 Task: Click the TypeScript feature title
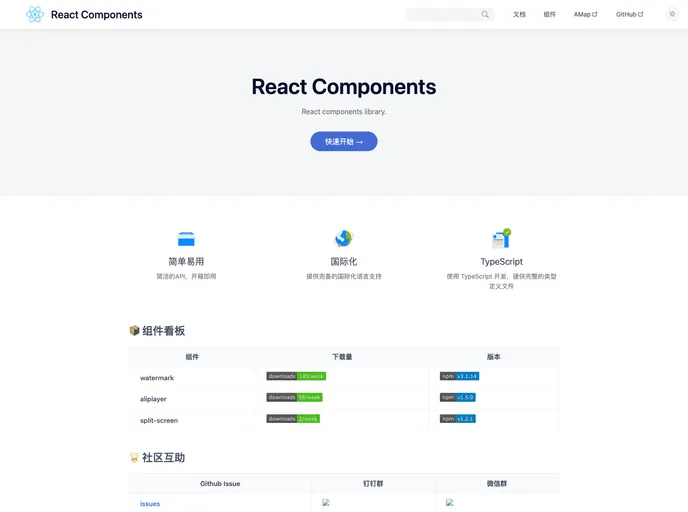502,261
